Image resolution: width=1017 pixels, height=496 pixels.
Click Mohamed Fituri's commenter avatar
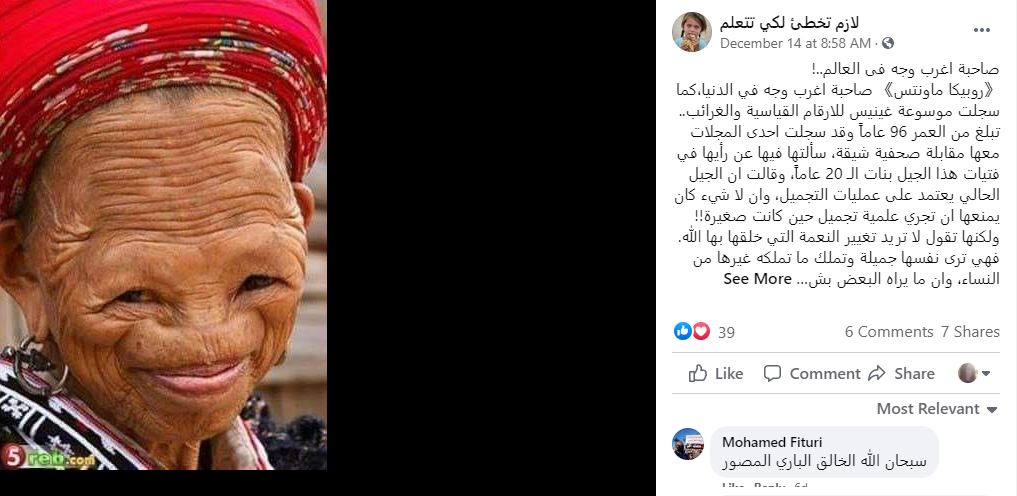coord(688,444)
